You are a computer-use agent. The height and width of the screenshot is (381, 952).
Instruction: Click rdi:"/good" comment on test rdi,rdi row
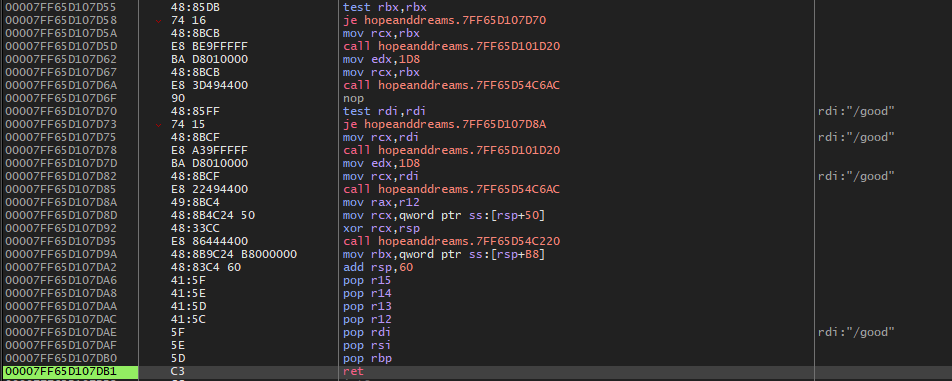(857, 112)
